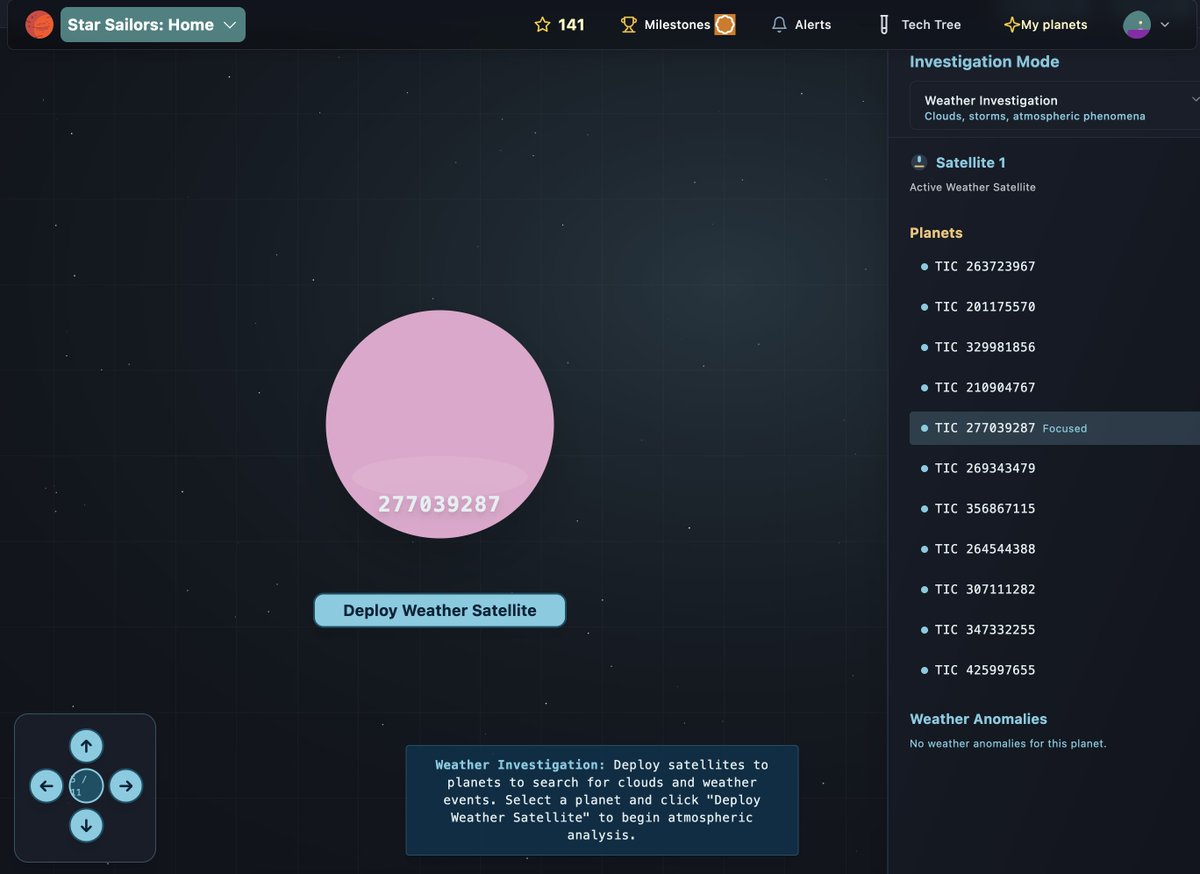Click the pink planet 277039287 sphere
This screenshot has width=1200, height=874.
(440, 424)
